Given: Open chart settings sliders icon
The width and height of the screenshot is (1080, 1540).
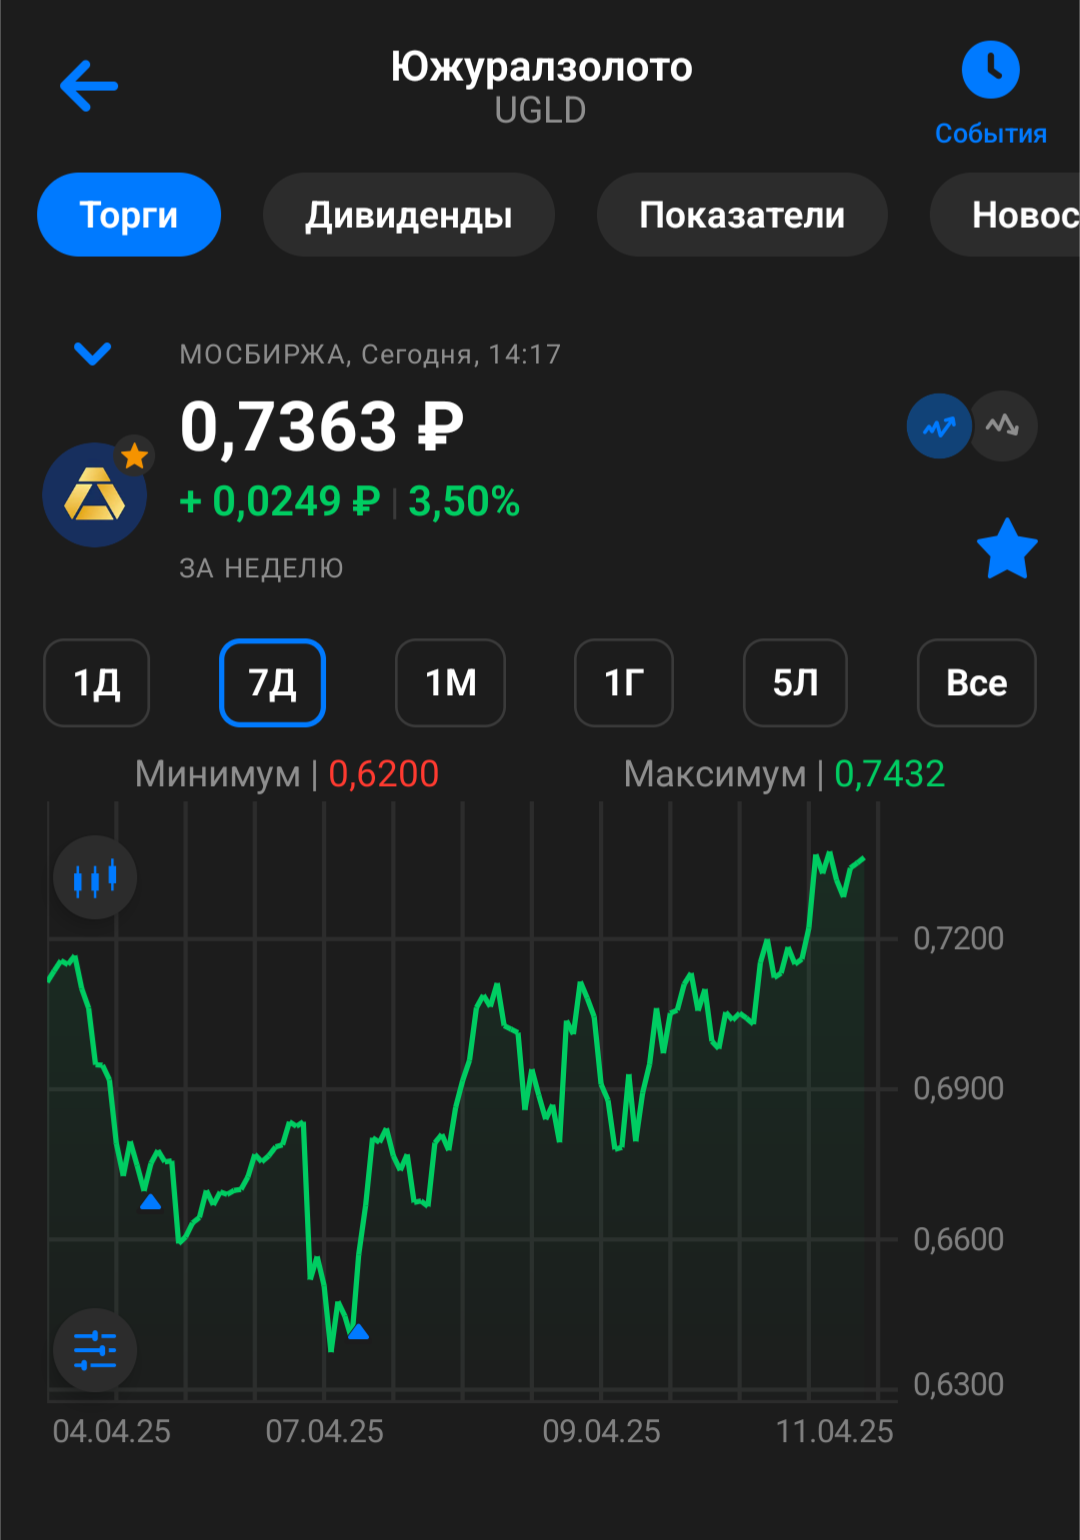Looking at the screenshot, I should [x=95, y=1351].
